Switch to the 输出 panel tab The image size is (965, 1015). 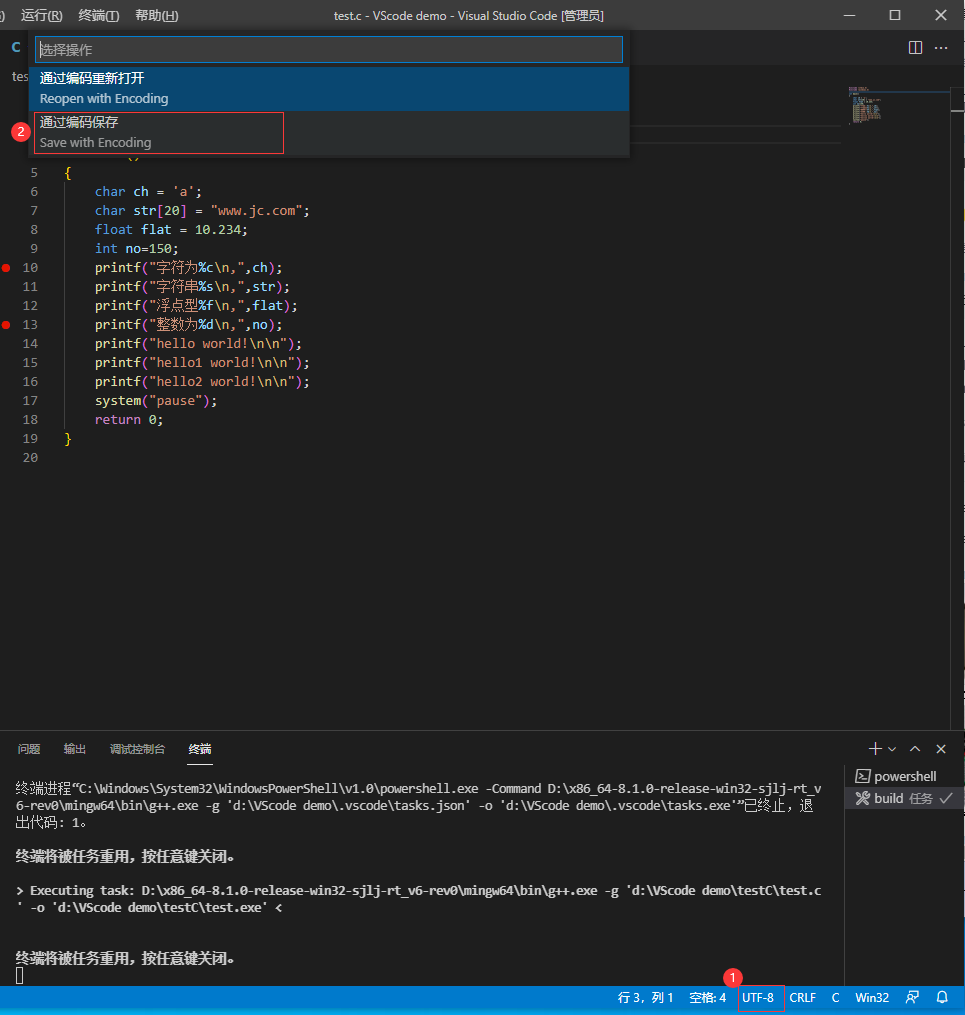[x=75, y=749]
